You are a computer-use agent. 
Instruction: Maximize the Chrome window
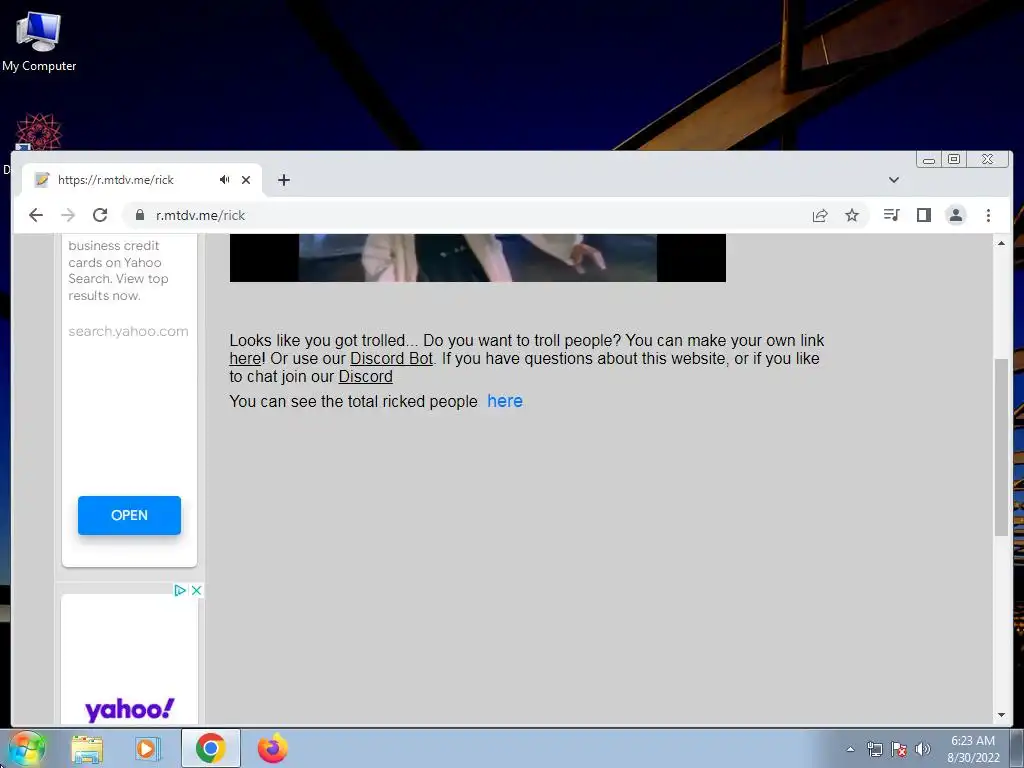954,159
